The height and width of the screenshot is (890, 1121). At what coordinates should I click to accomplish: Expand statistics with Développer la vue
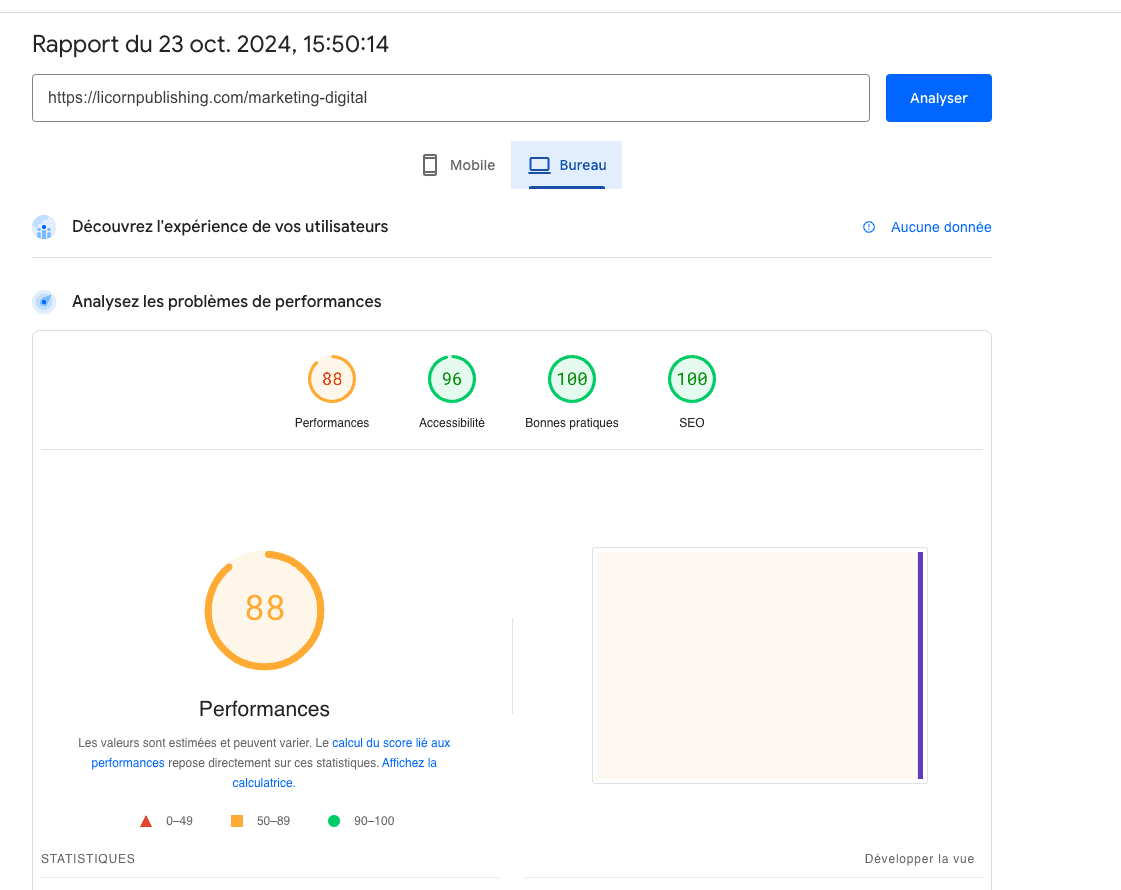pyautogui.click(x=919, y=859)
